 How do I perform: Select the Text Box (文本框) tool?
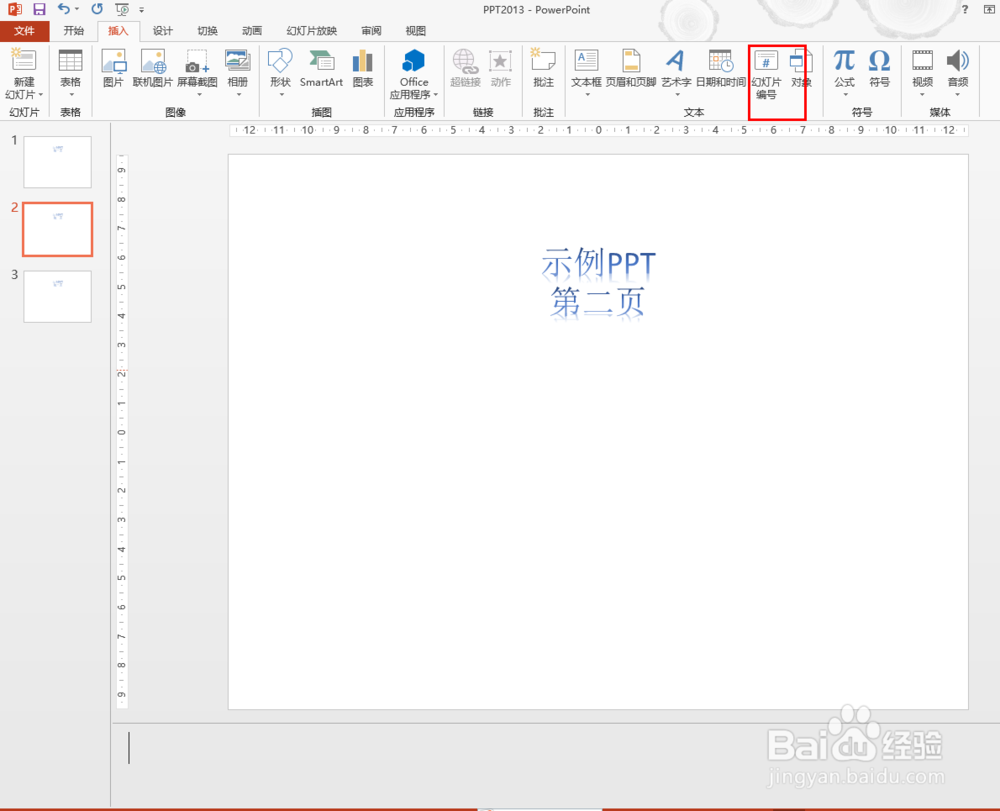(586, 69)
